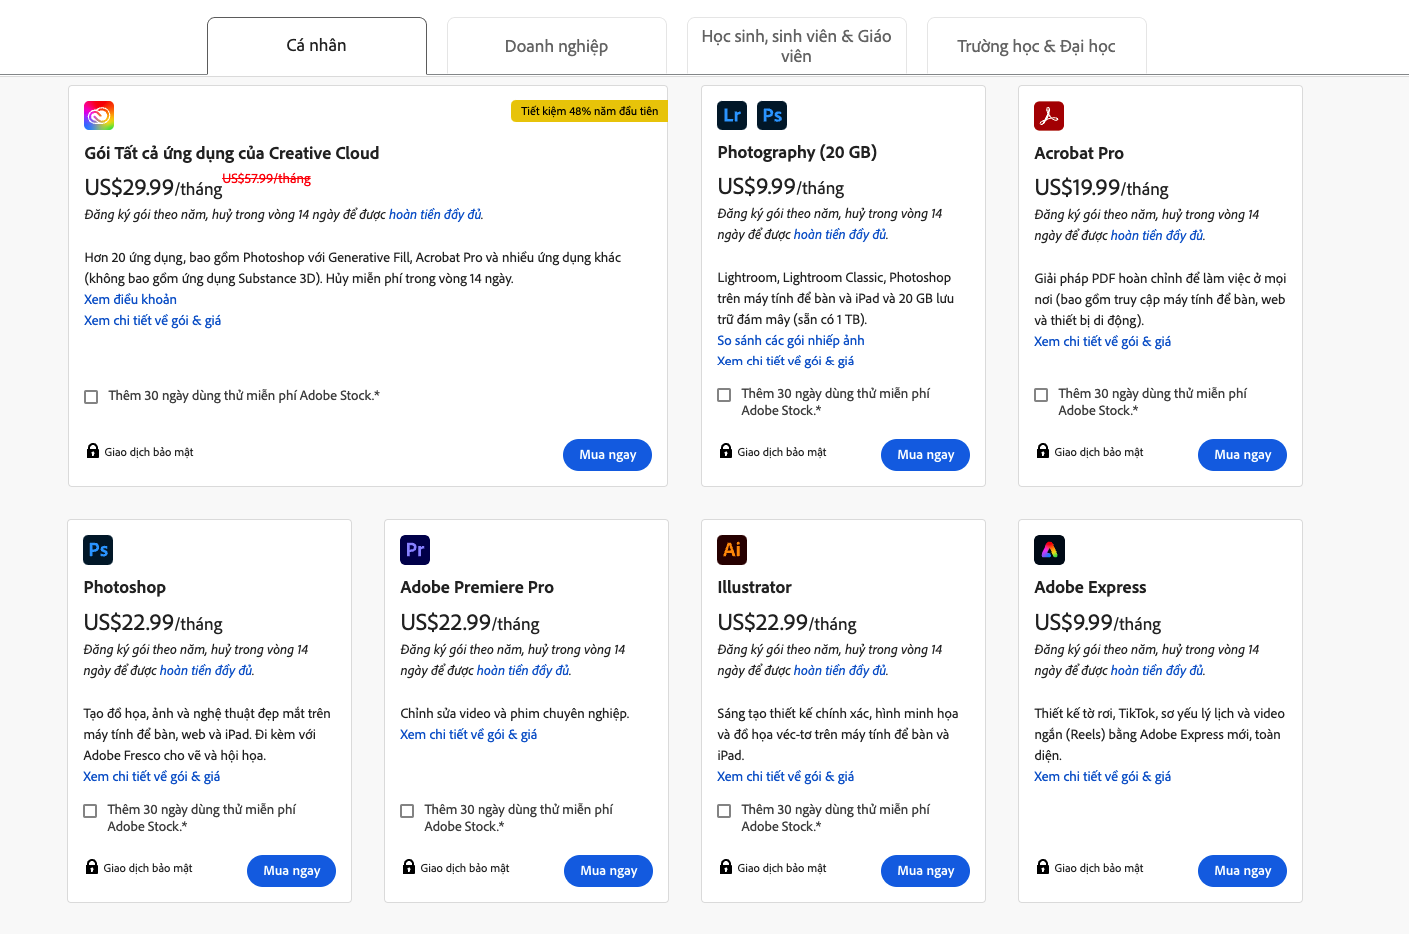Image resolution: width=1409 pixels, height=934 pixels.
Task: Click hoàn tiền đầy đủ link in Photography card
Action: point(841,235)
